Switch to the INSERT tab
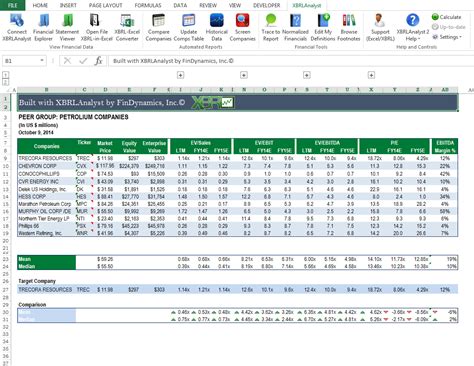Image resolution: width=474 pixels, height=366 pixels. 68,5
